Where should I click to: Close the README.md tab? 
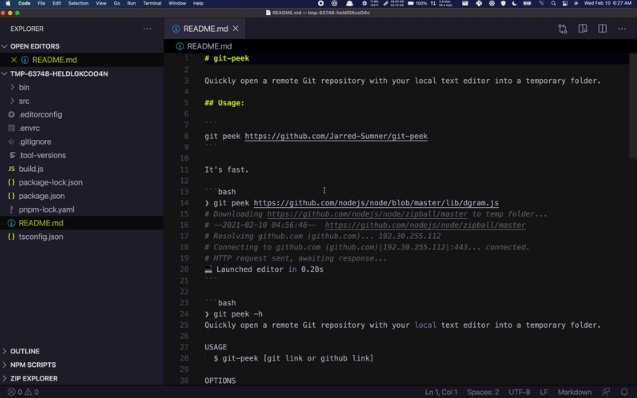point(236,29)
